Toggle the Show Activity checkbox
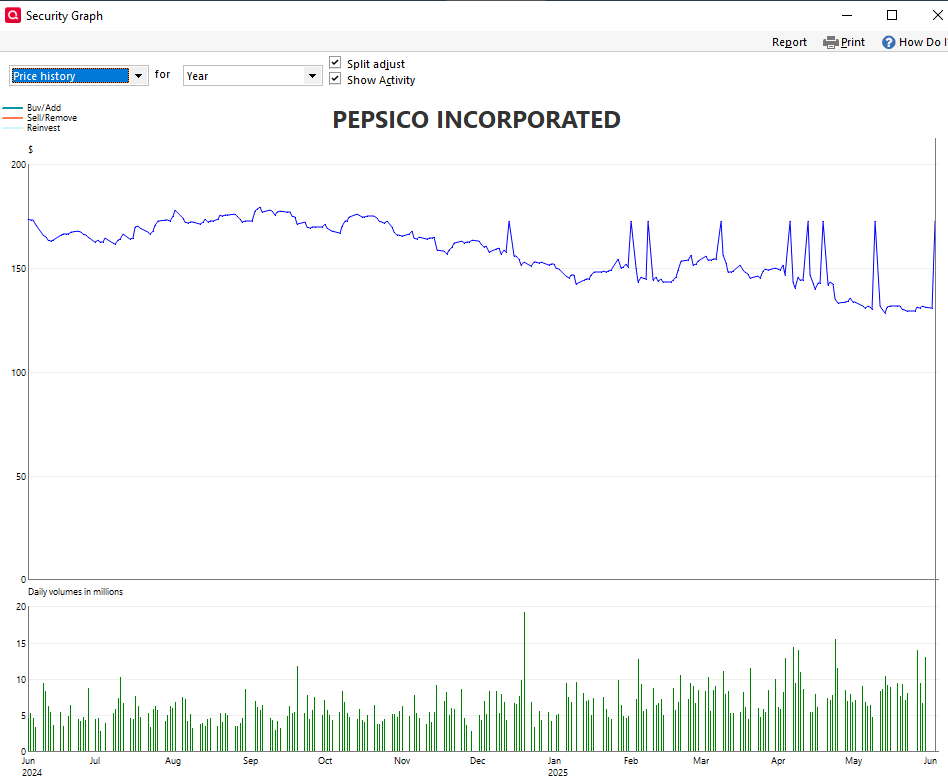The width and height of the screenshot is (948, 776). click(x=335, y=79)
